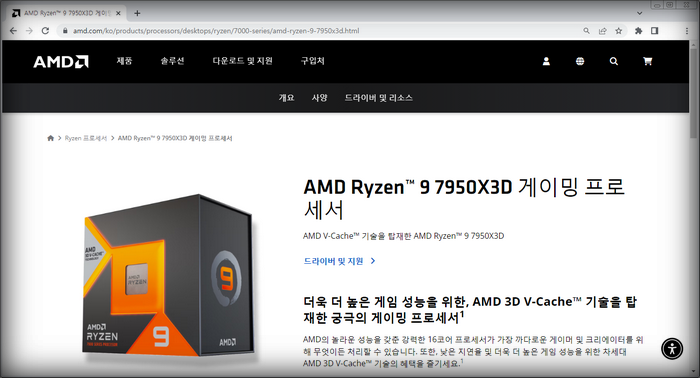Click the Ryzen 9 product box image

click(169, 275)
